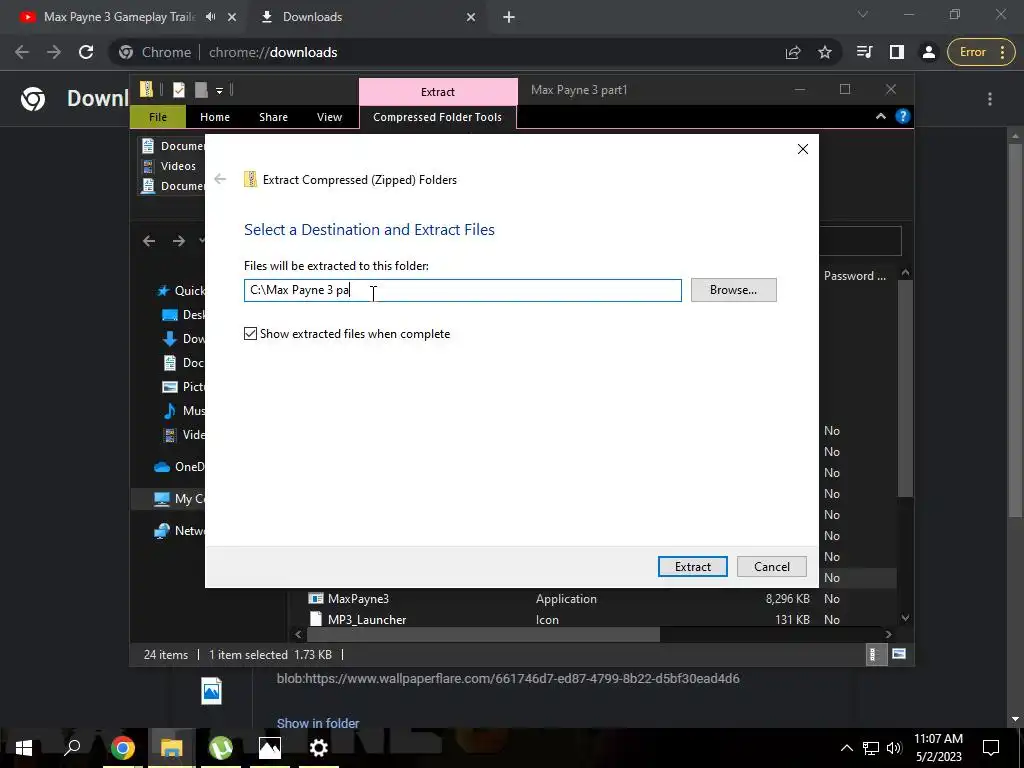
Task: Click the Chrome share page icon
Action: [793, 52]
